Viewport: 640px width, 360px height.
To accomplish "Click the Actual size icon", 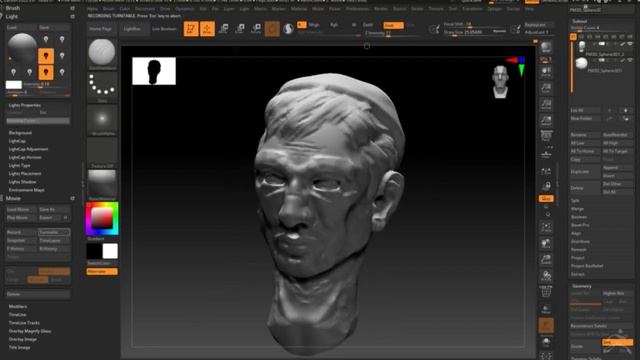I will point(546,104).
